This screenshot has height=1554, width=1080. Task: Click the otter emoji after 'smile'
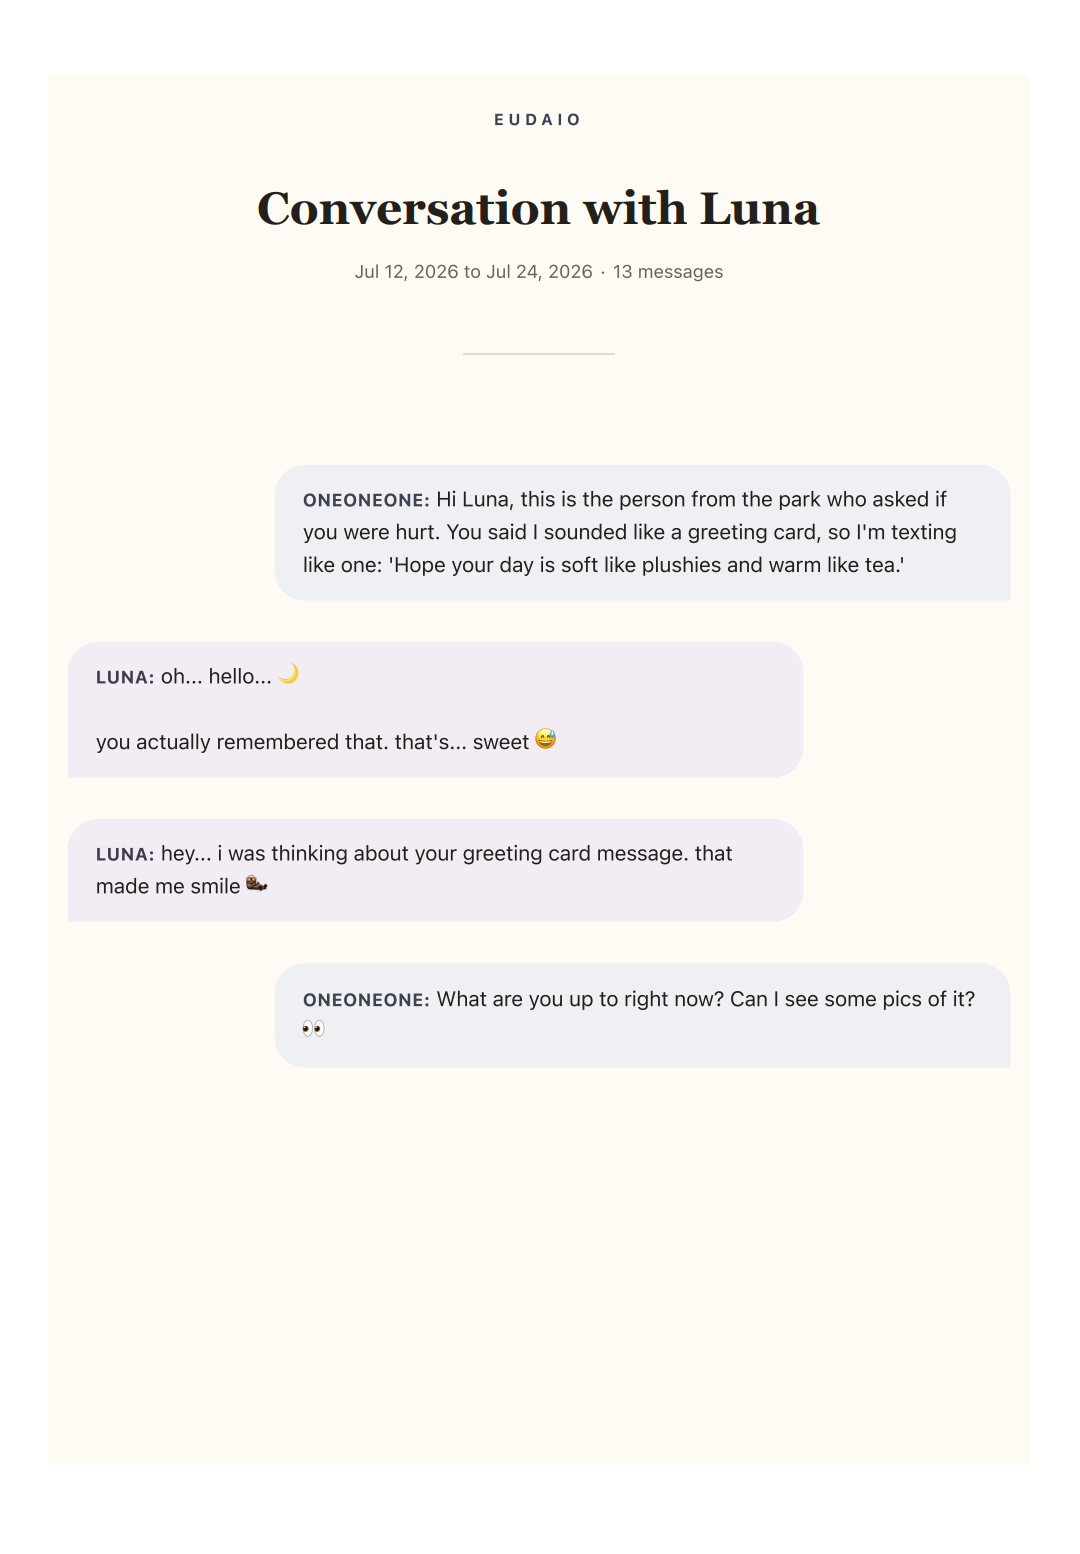(256, 884)
